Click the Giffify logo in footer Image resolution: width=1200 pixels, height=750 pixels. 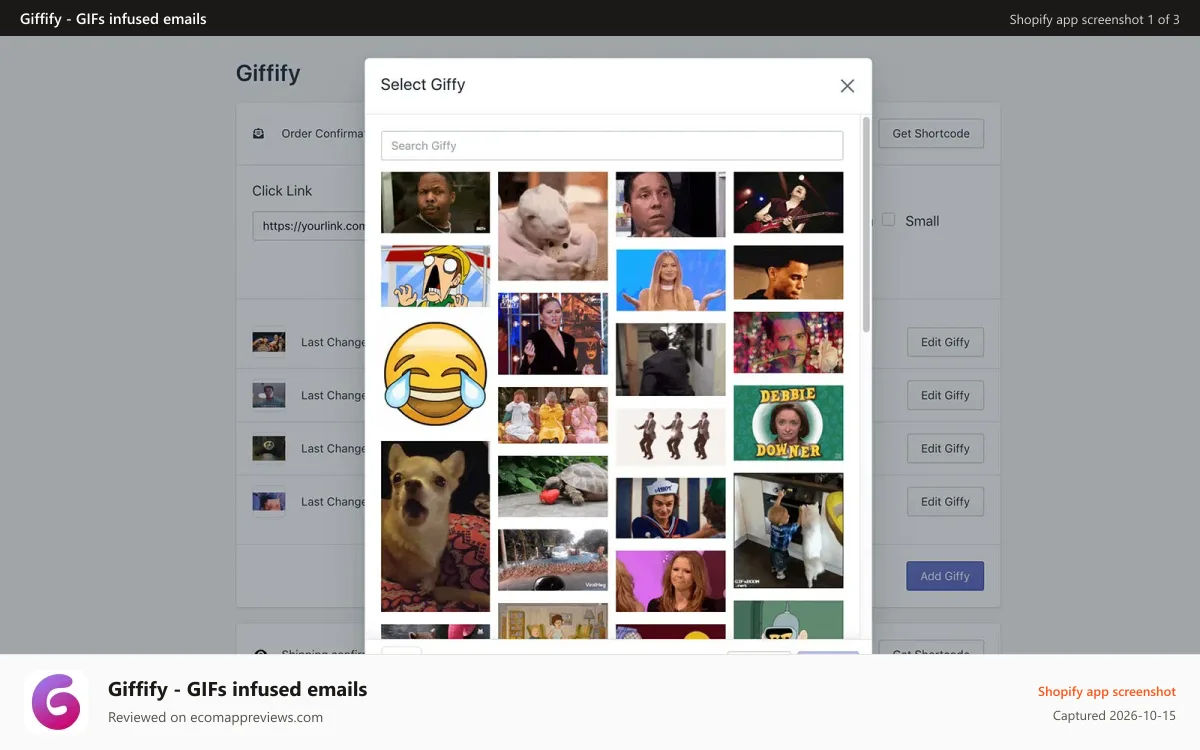(56, 702)
